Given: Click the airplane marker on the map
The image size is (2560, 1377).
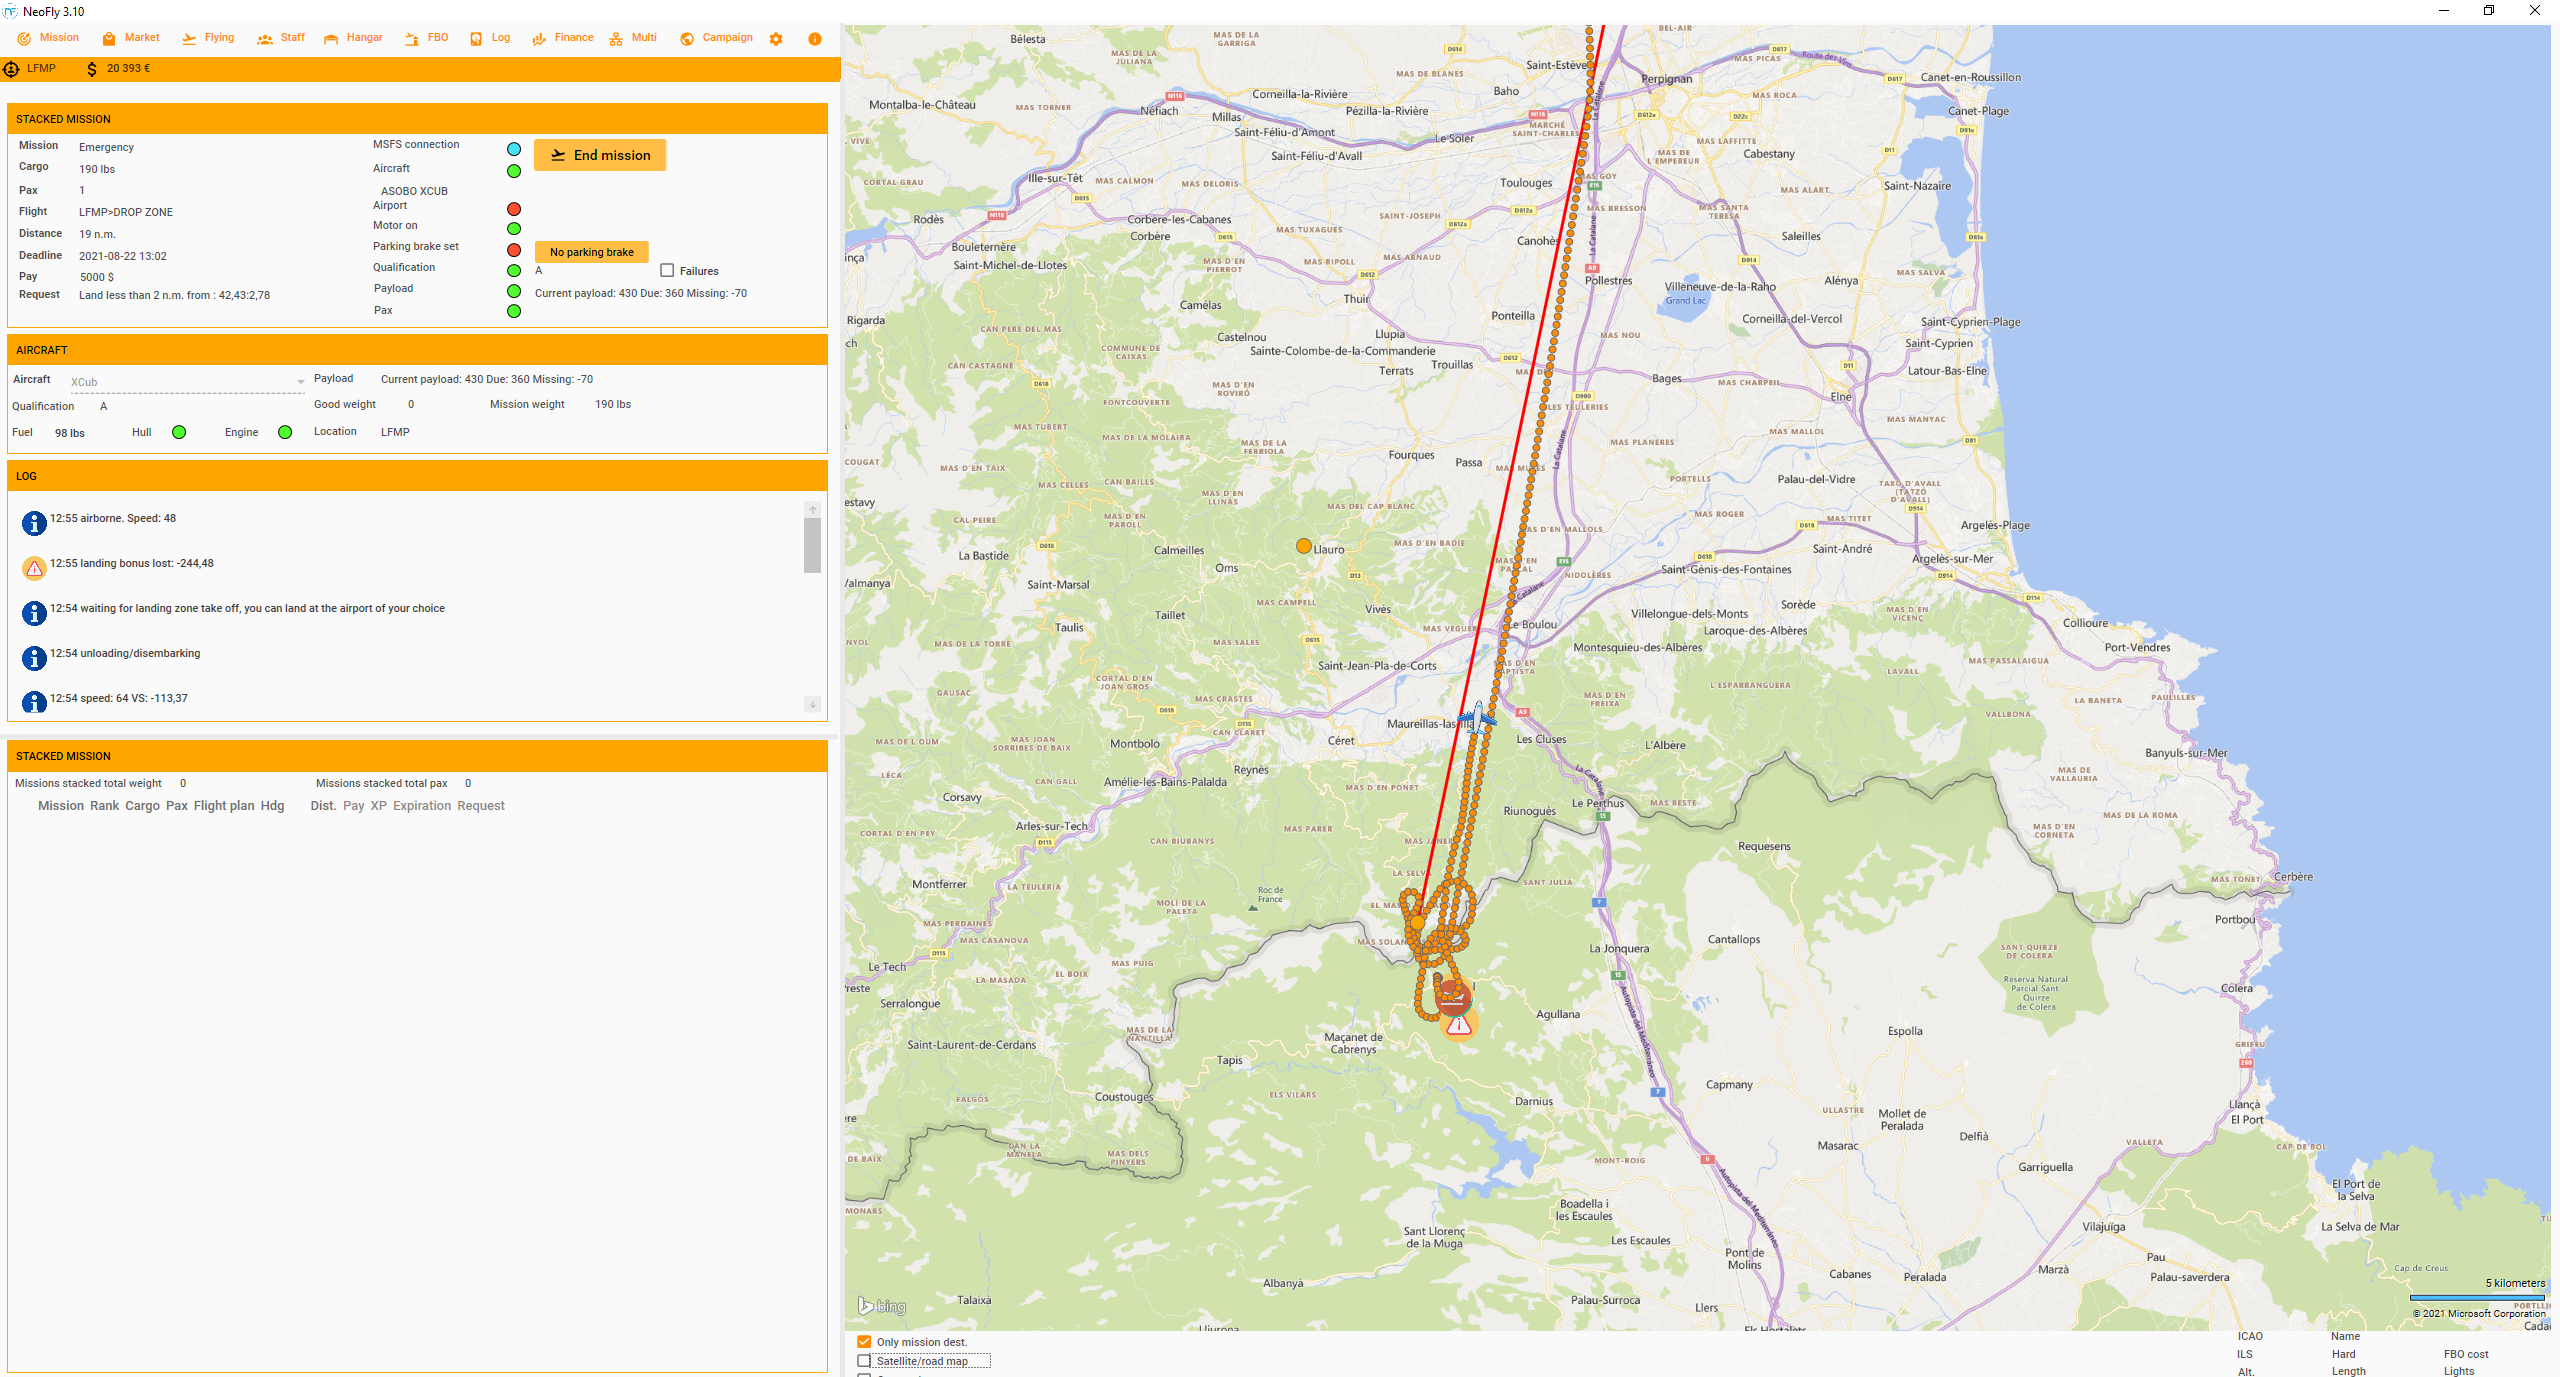Looking at the screenshot, I should [1477, 718].
